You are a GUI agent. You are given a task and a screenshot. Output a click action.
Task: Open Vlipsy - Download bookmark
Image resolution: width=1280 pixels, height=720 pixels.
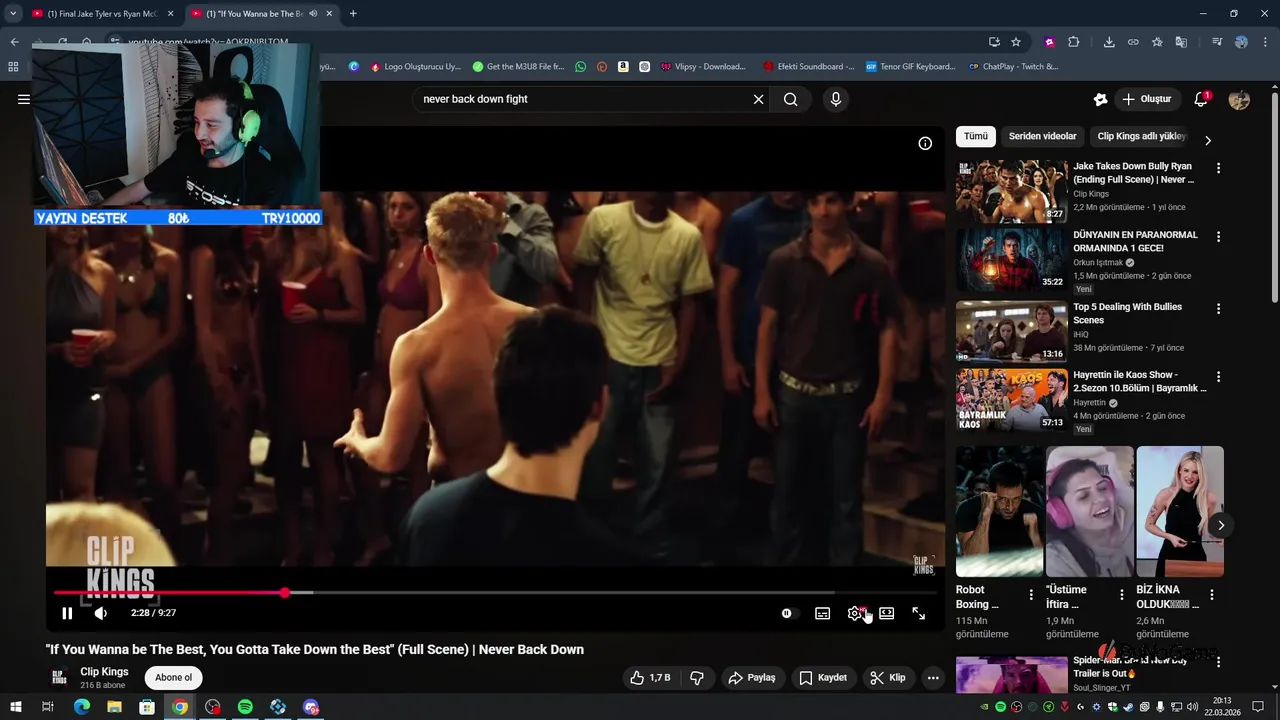pos(703,67)
